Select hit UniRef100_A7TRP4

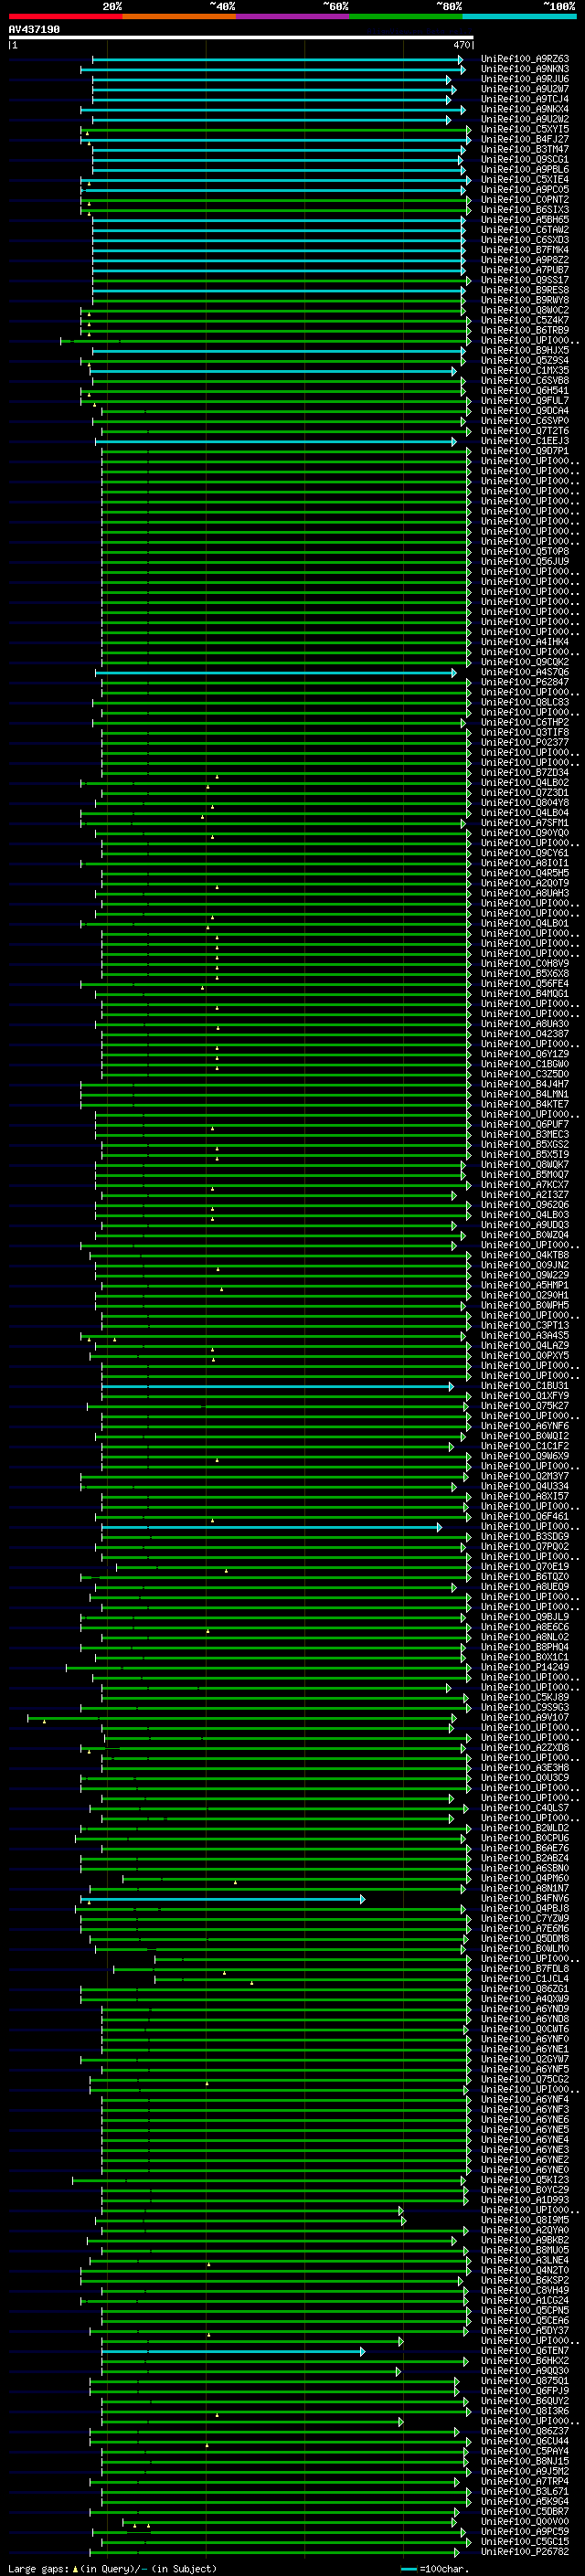click(525, 2481)
